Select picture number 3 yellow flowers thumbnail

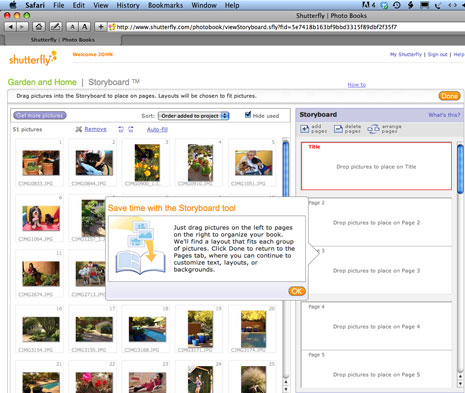coord(147,163)
